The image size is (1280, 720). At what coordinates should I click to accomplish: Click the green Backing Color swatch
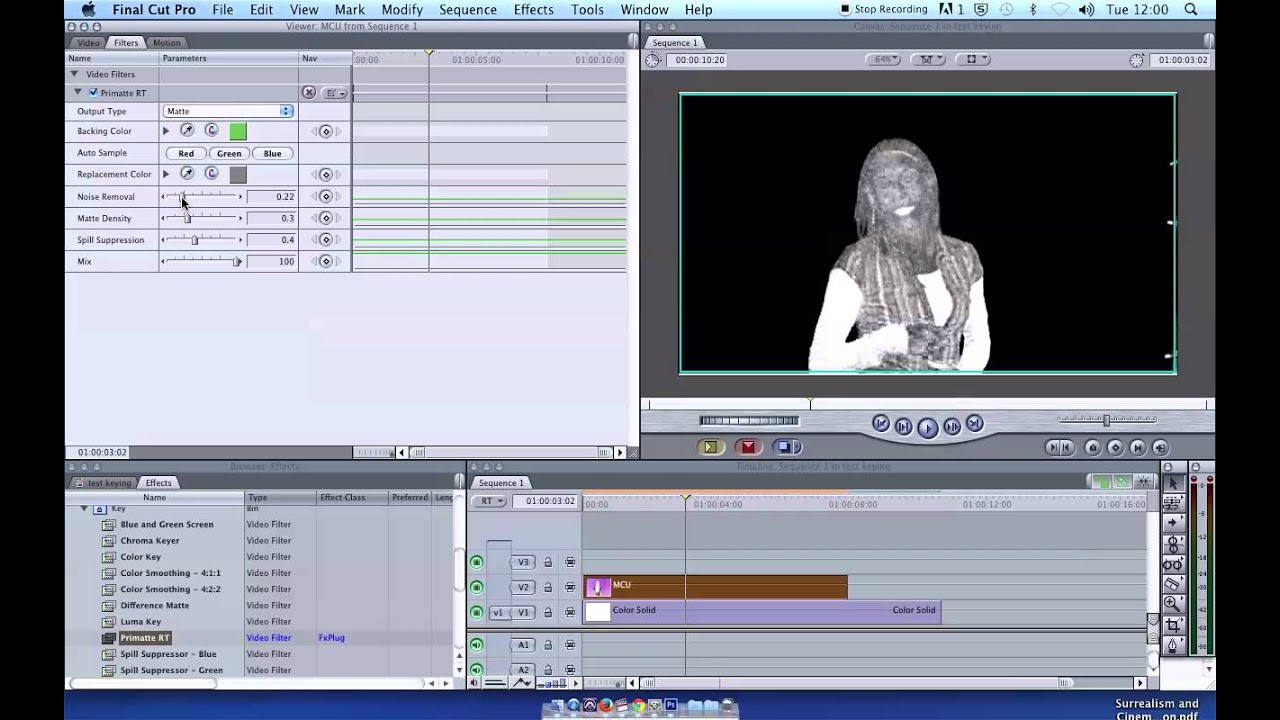tap(237, 131)
